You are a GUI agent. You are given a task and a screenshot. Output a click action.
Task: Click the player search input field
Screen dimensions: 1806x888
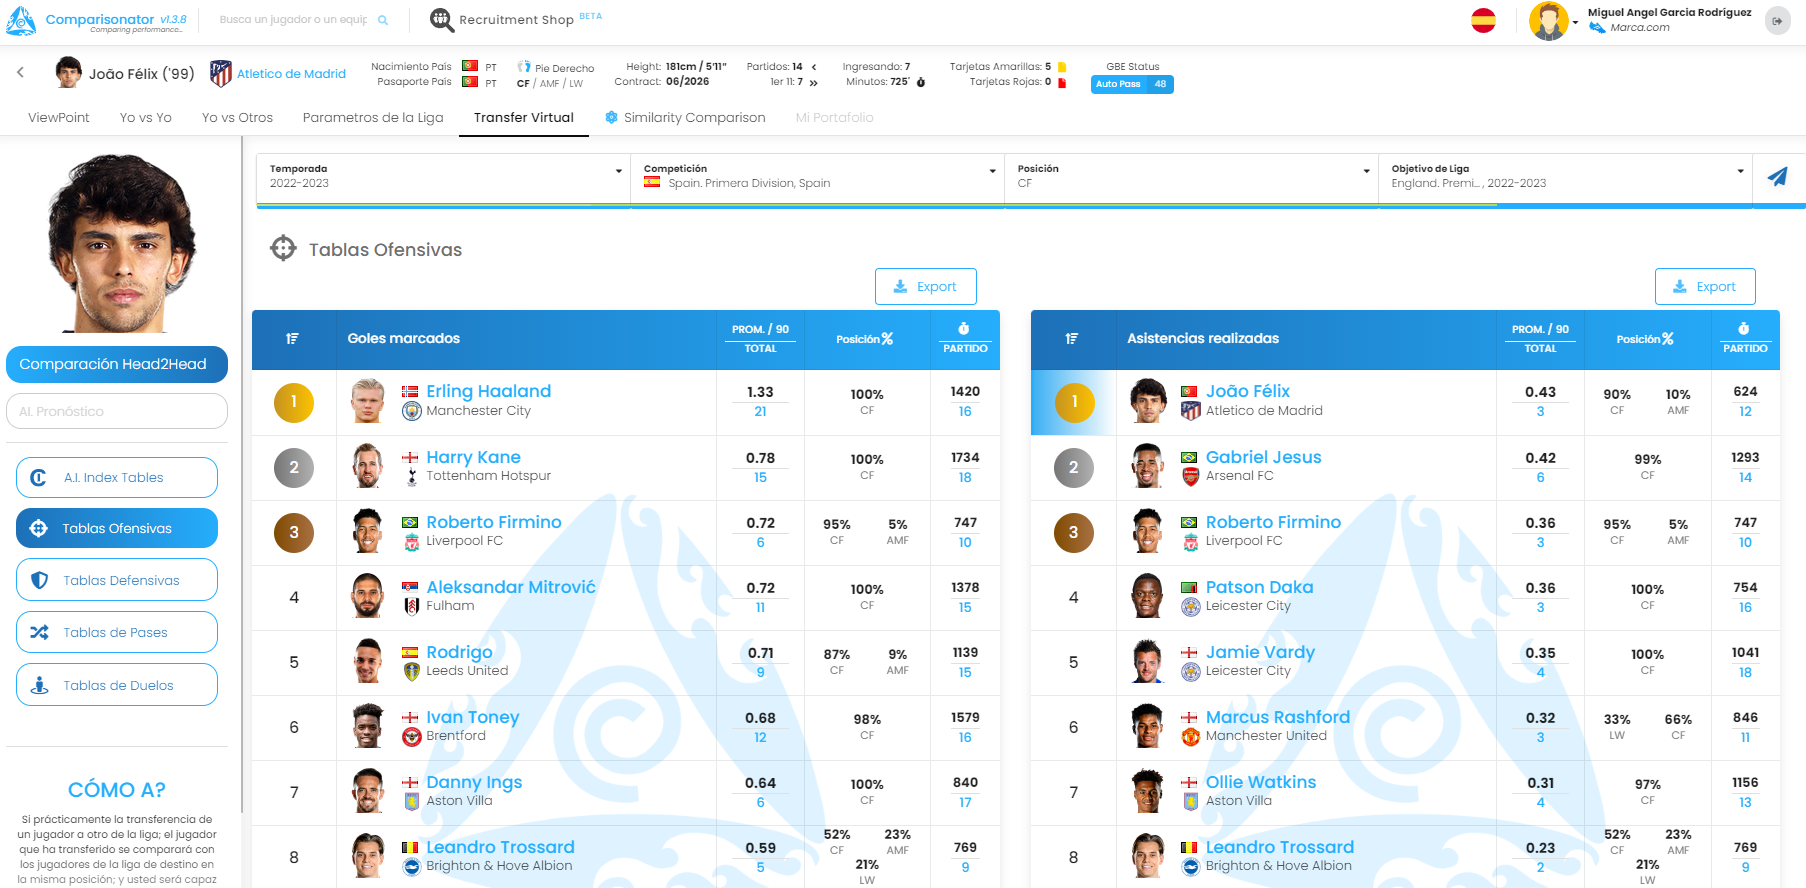click(x=293, y=20)
